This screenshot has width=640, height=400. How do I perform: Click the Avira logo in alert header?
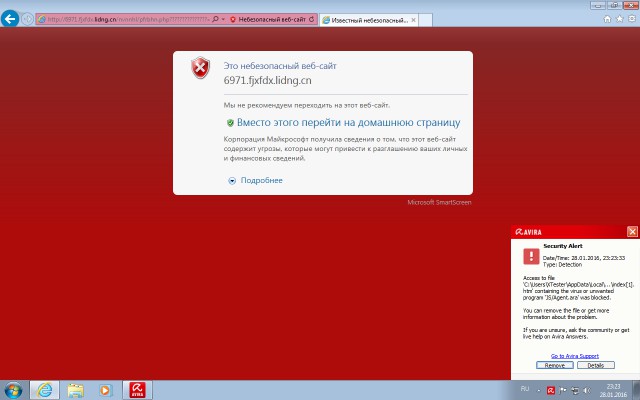tap(528, 232)
